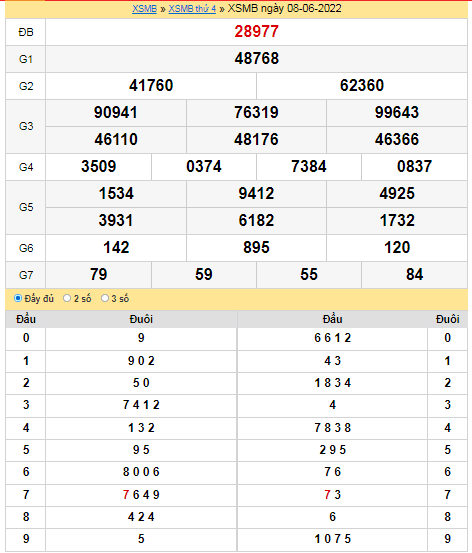This screenshot has height=553, width=472.
Task: Click the ĐB row label
Action: pos(26,32)
